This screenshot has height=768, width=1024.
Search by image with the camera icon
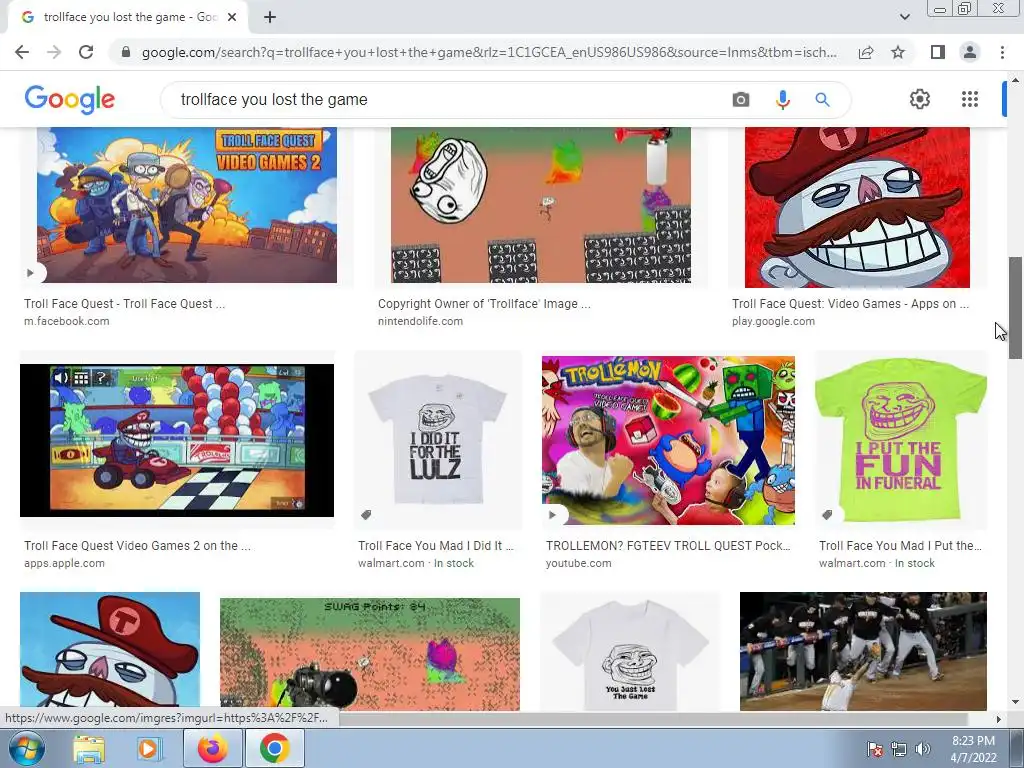pos(741,99)
